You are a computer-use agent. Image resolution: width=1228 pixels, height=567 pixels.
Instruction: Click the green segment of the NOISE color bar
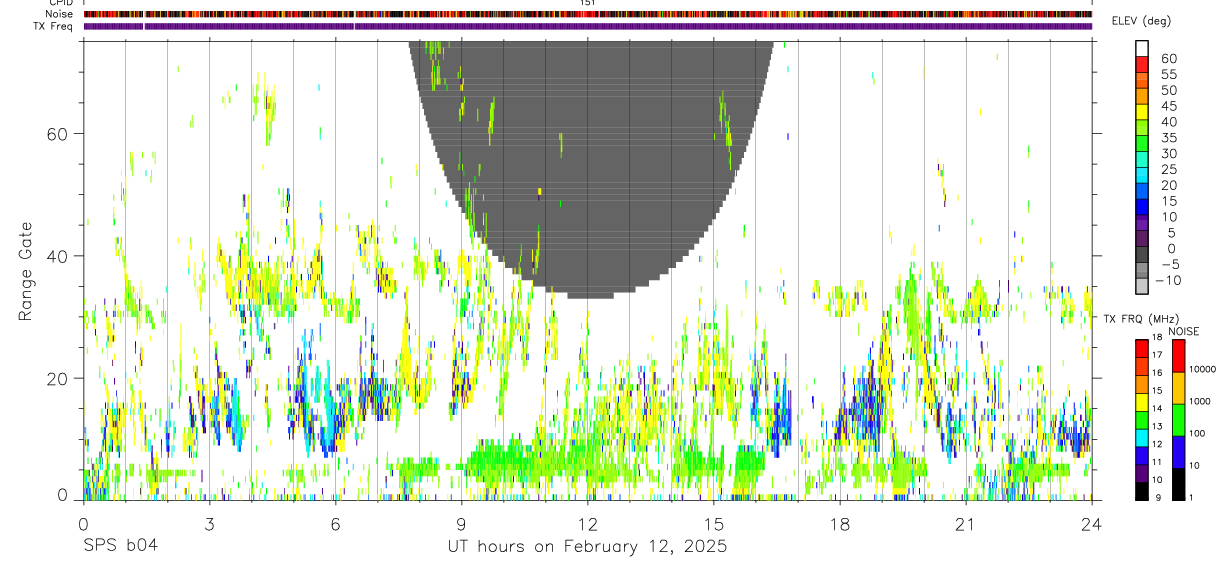click(x=1179, y=420)
